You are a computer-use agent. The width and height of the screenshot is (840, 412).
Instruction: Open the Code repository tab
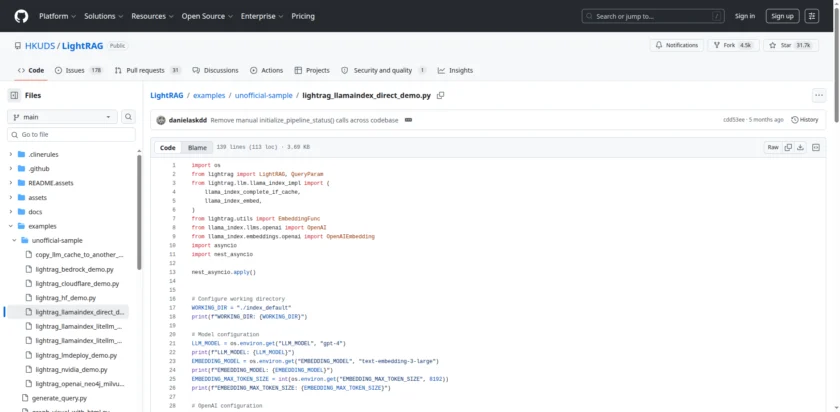[31, 70]
